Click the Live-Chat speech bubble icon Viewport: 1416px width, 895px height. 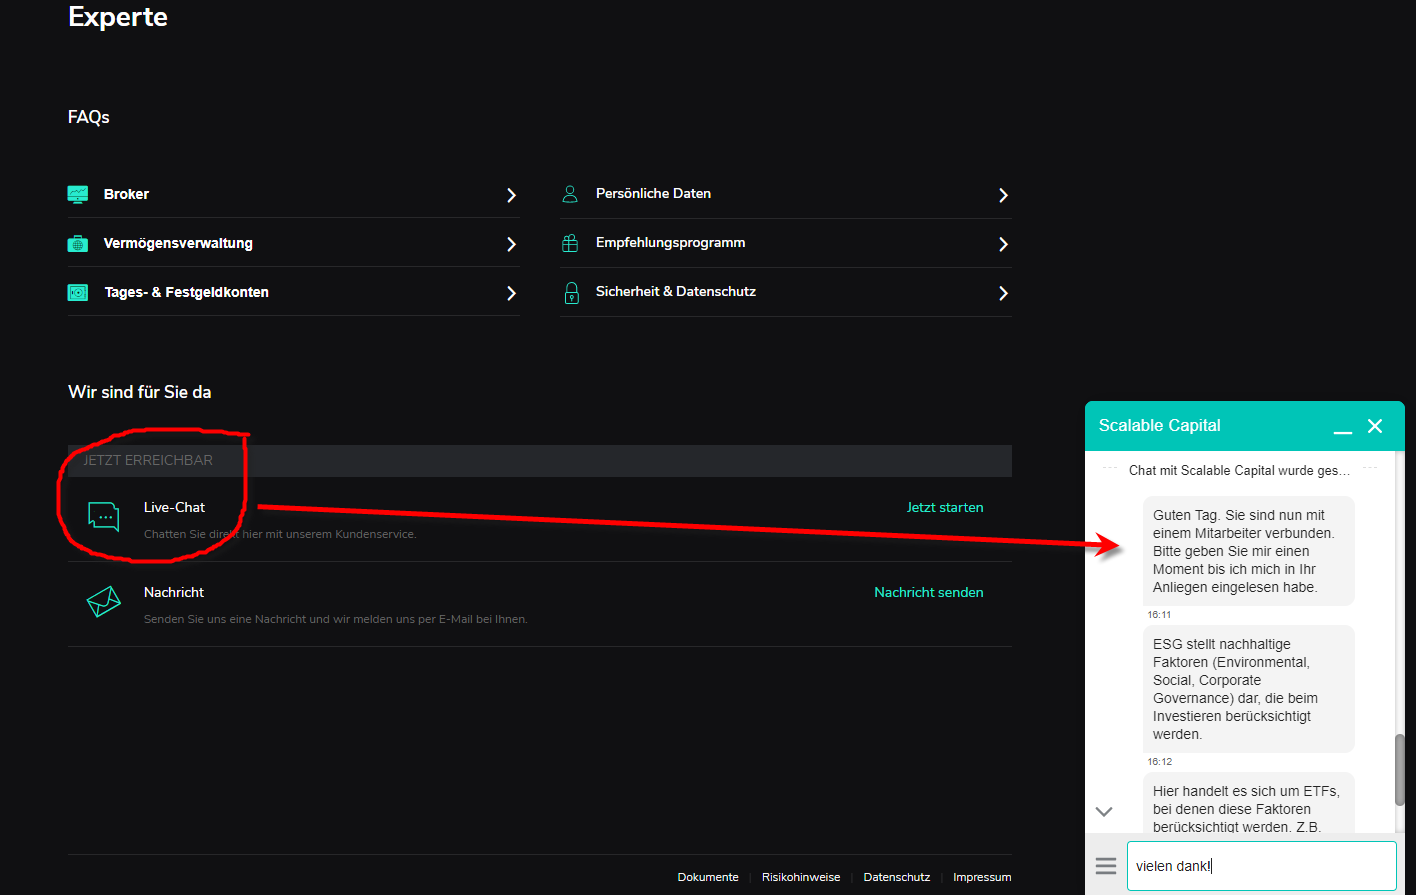[104, 516]
